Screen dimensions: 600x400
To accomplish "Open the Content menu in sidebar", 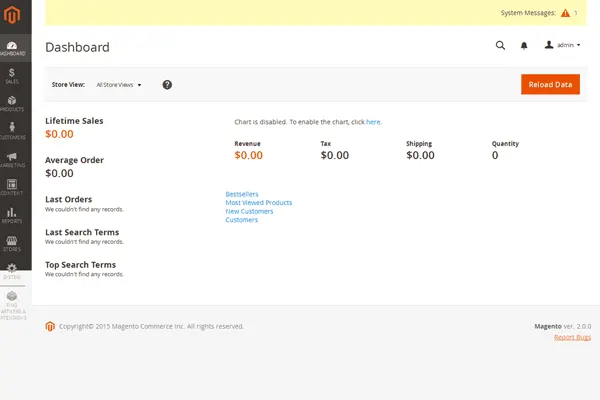I will pos(12,187).
